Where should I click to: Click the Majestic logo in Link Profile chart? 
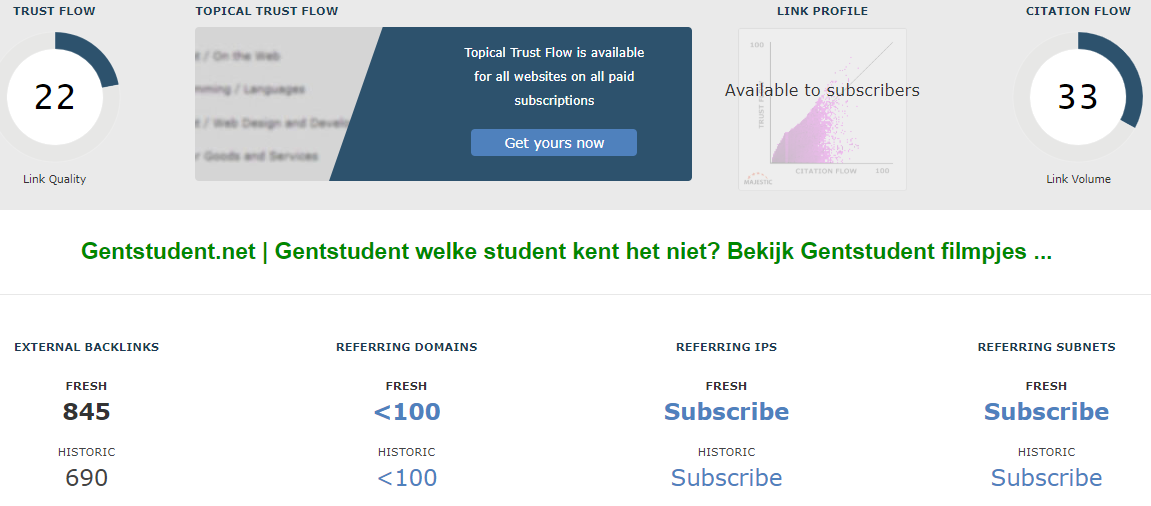tap(758, 179)
